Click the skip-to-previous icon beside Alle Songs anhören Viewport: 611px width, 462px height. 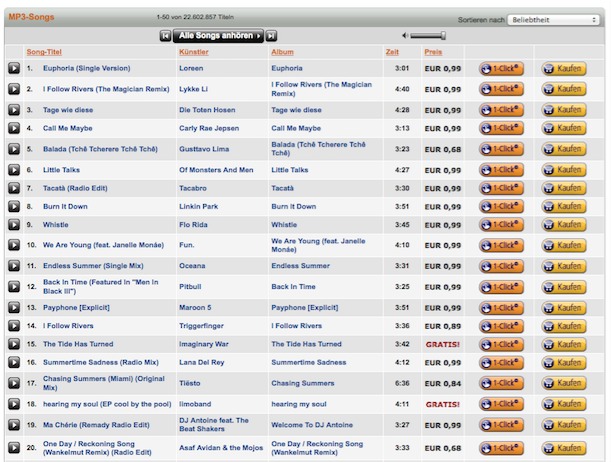(166, 35)
